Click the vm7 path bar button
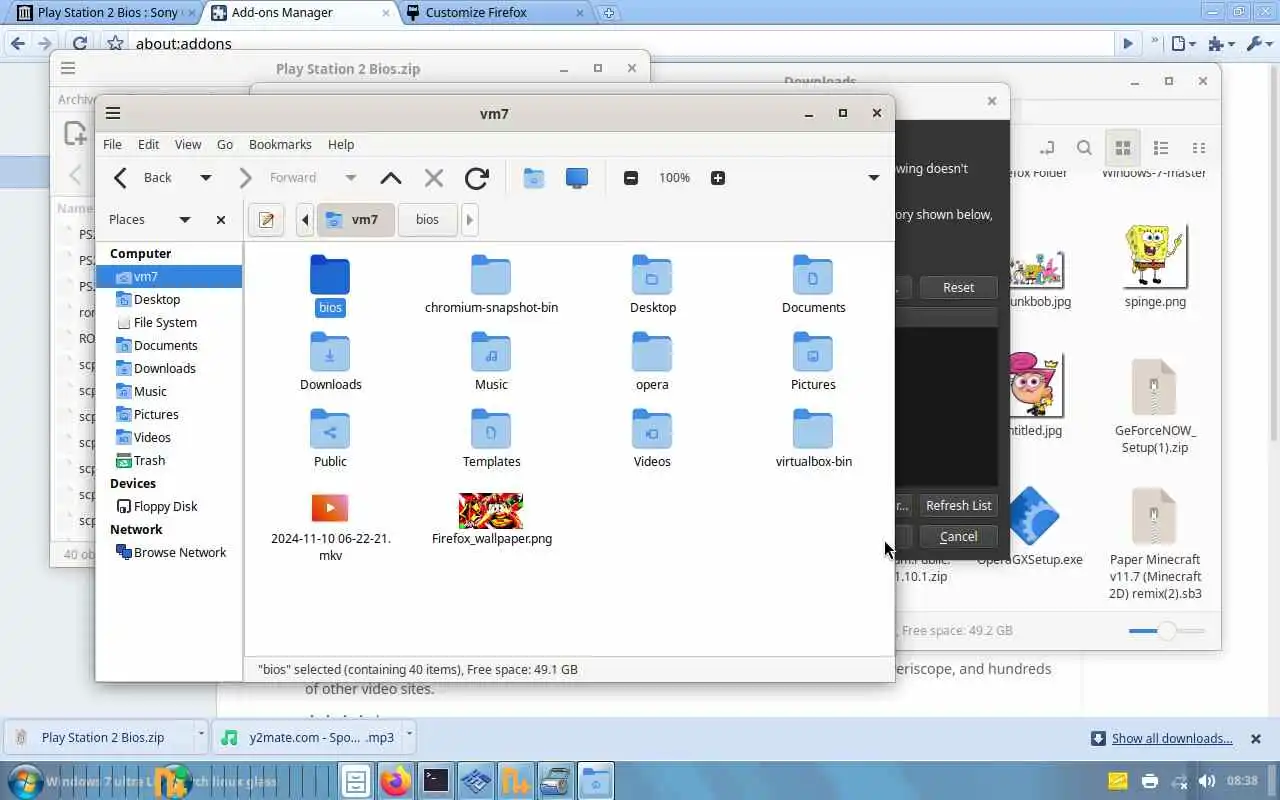Screen dimensions: 1280x800 click(354, 220)
